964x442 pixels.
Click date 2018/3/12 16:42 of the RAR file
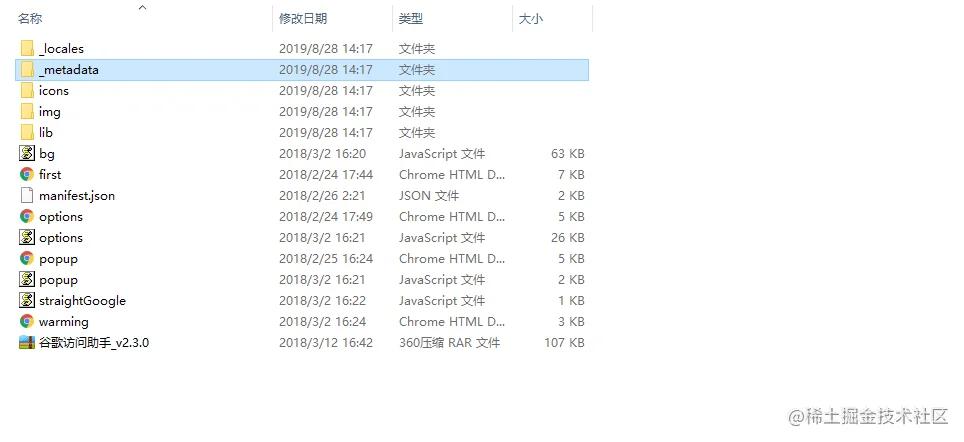(326, 342)
